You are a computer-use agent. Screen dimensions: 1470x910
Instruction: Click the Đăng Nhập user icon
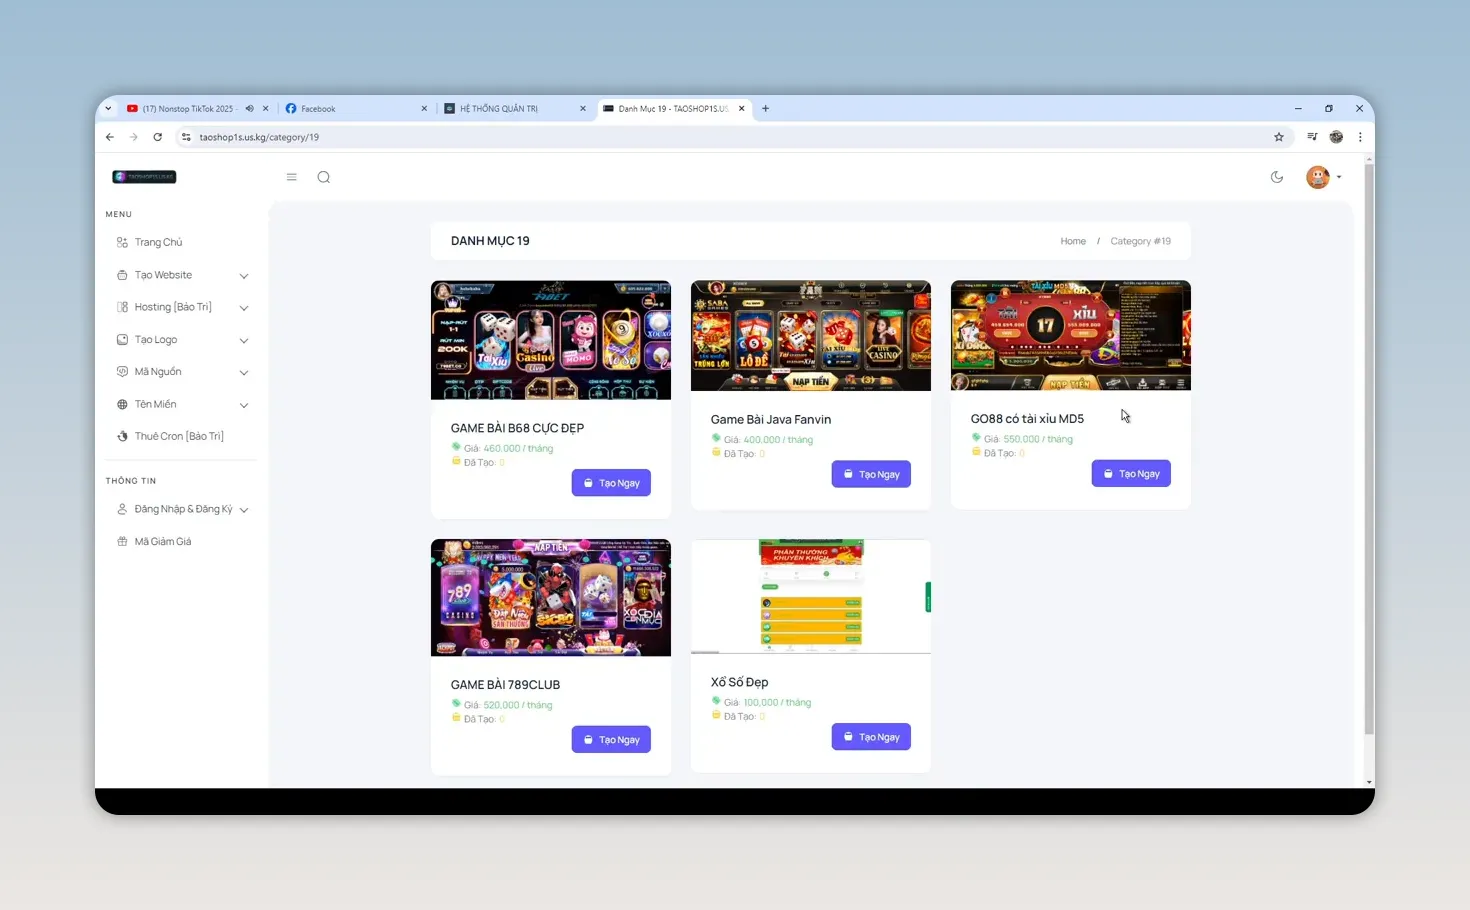point(122,509)
